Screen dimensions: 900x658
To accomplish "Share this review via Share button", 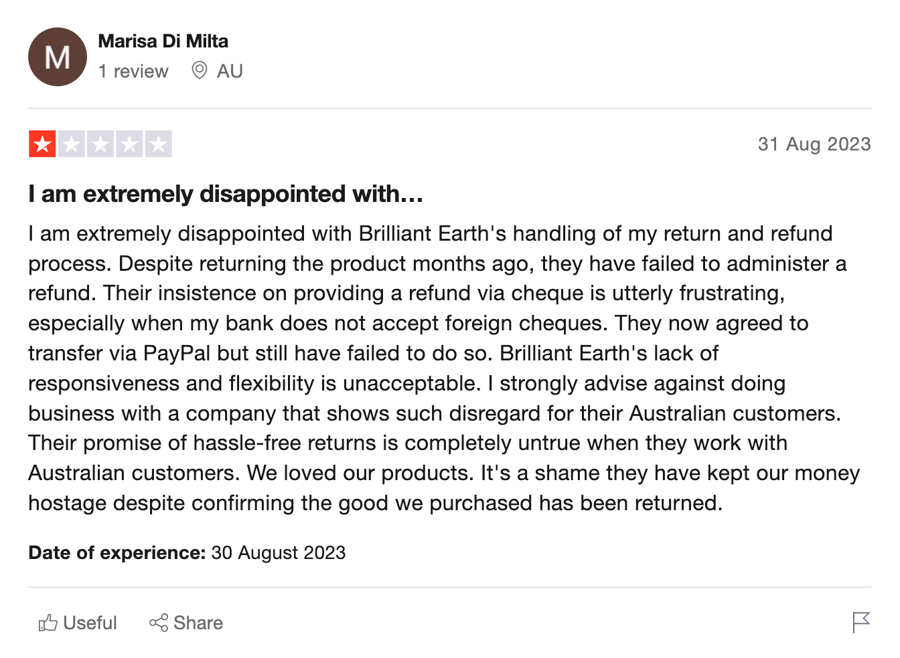I will 186,623.
